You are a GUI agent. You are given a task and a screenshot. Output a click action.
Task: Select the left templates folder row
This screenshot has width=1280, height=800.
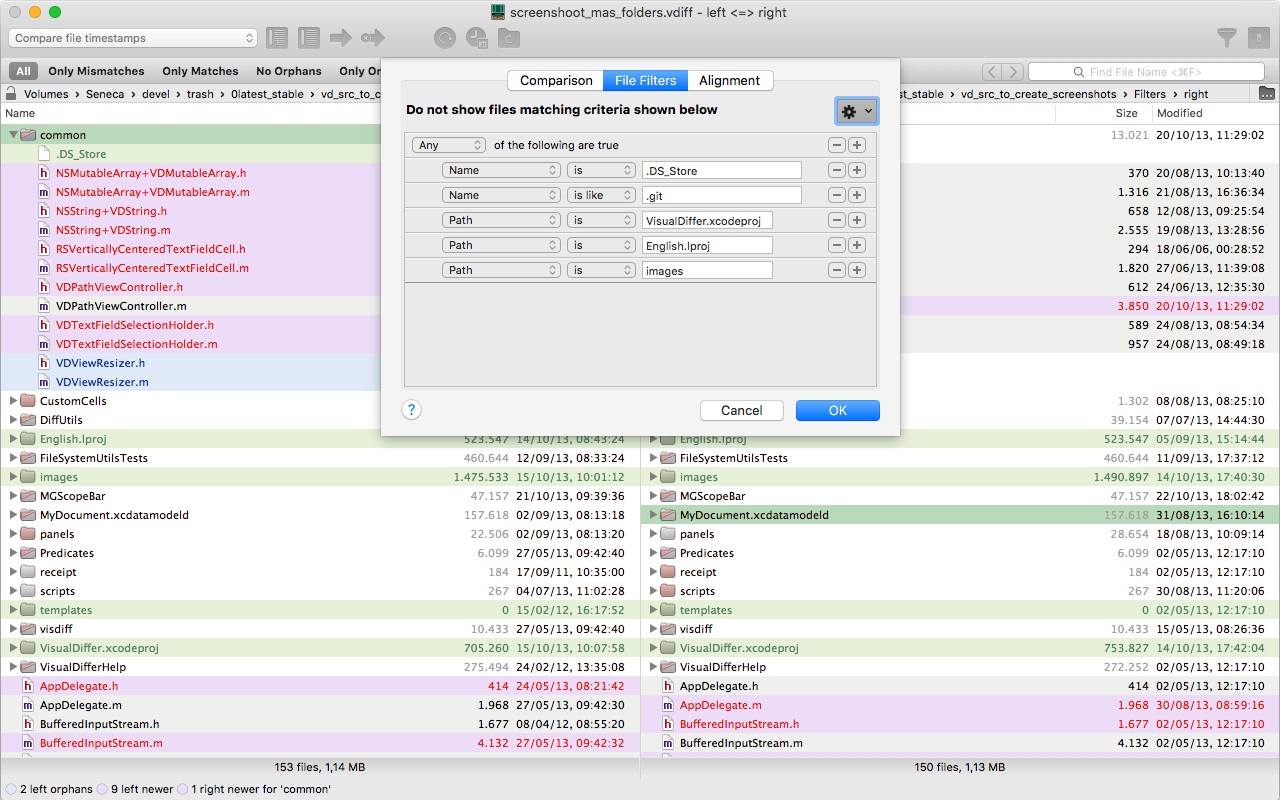pyautogui.click(x=320, y=610)
